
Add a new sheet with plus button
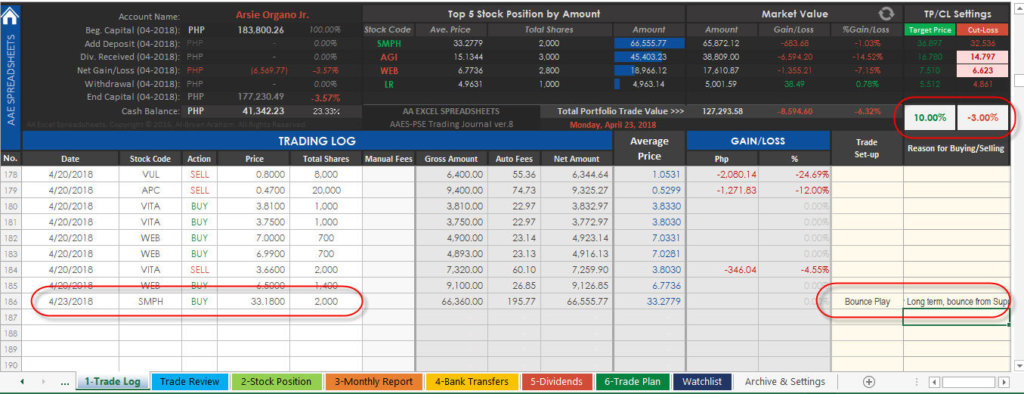(869, 382)
